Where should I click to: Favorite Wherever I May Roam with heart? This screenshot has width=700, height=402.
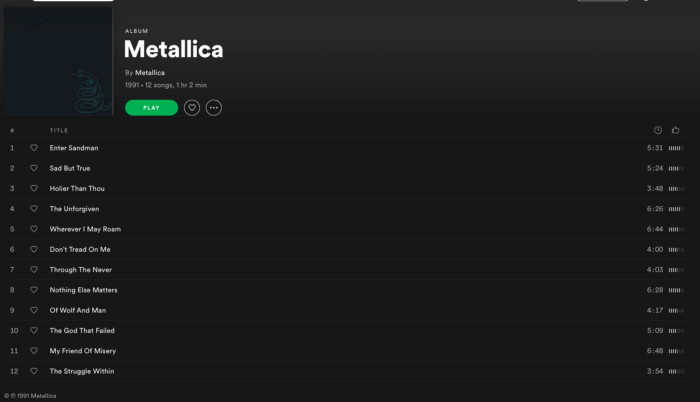(34, 229)
